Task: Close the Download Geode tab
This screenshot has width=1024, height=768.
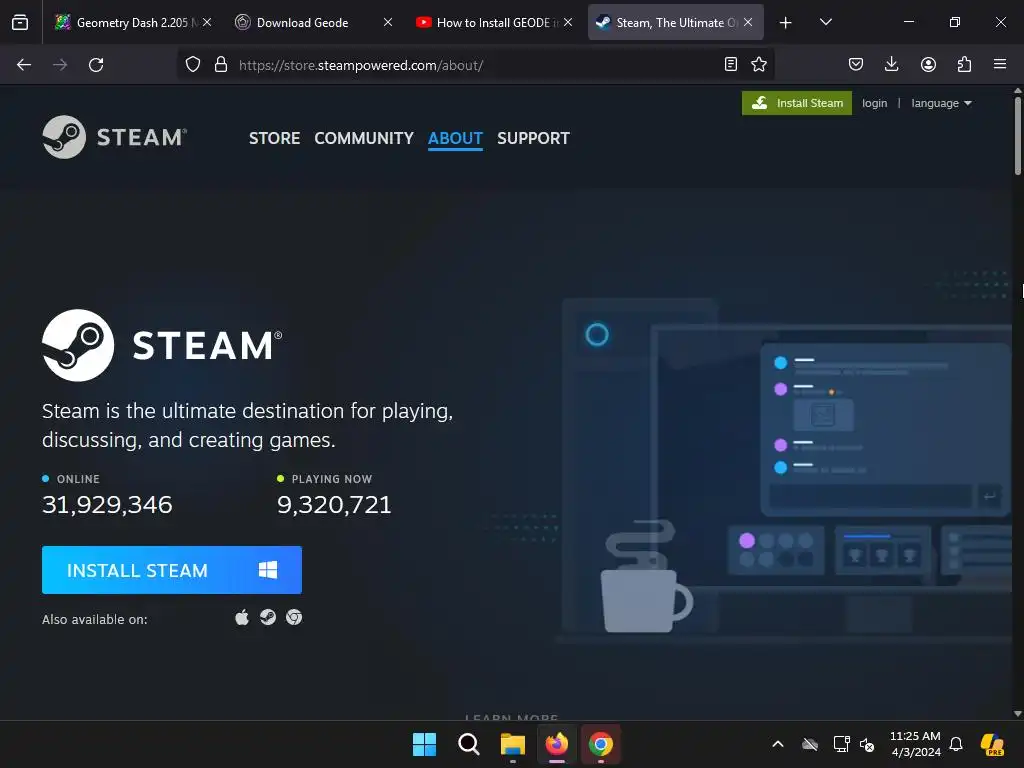Action: [x=388, y=22]
